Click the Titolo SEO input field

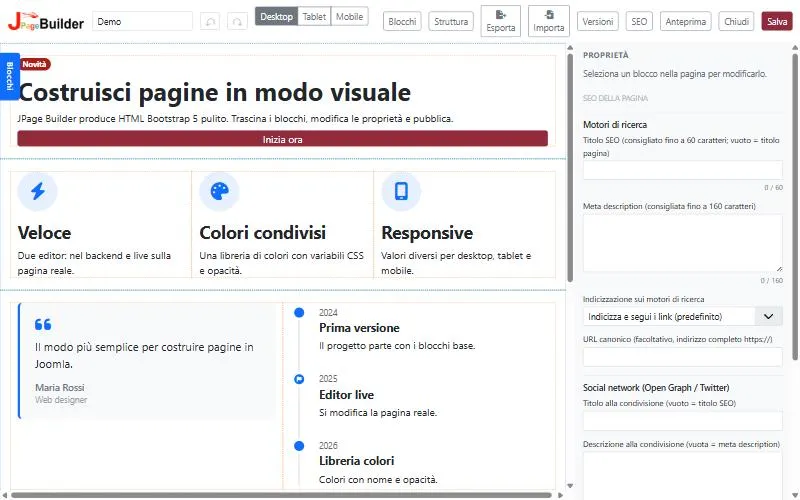point(683,170)
